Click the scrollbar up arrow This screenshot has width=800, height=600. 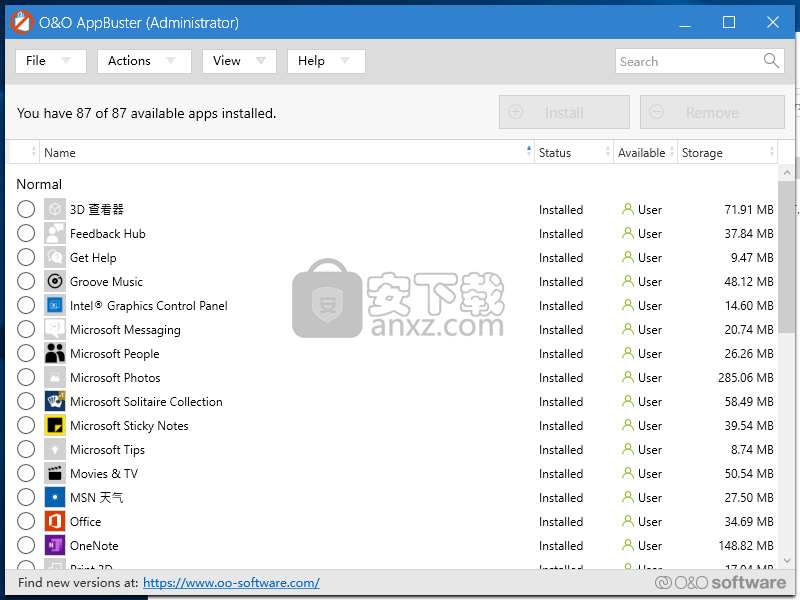(x=787, y=173)
